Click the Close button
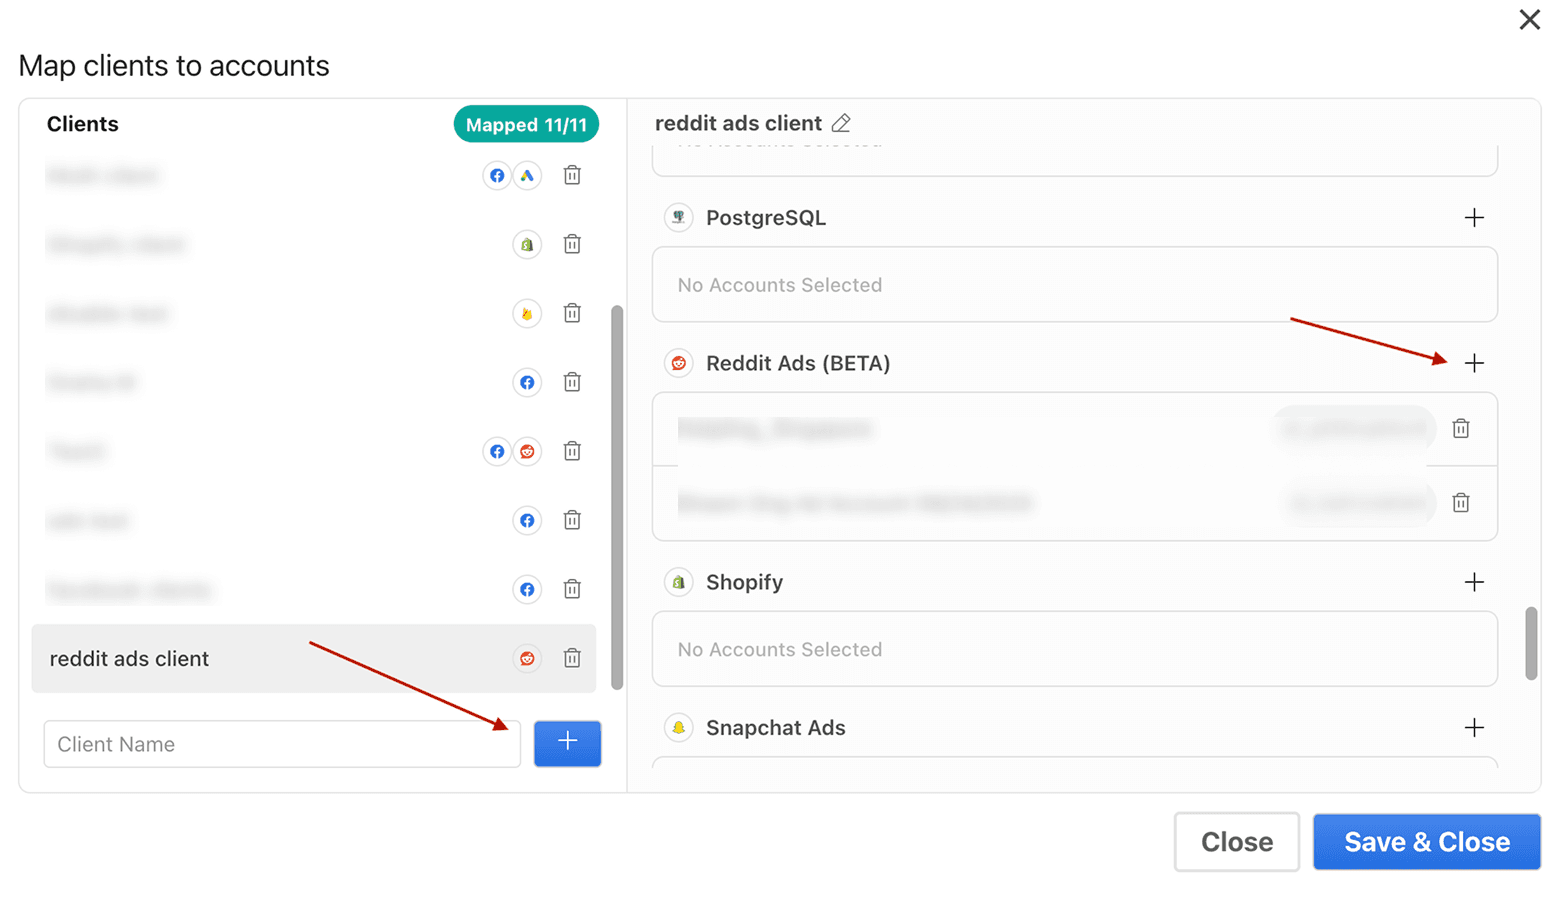Image resolution: width=1554 pixels, height=900 pixels. point(1236,842)
